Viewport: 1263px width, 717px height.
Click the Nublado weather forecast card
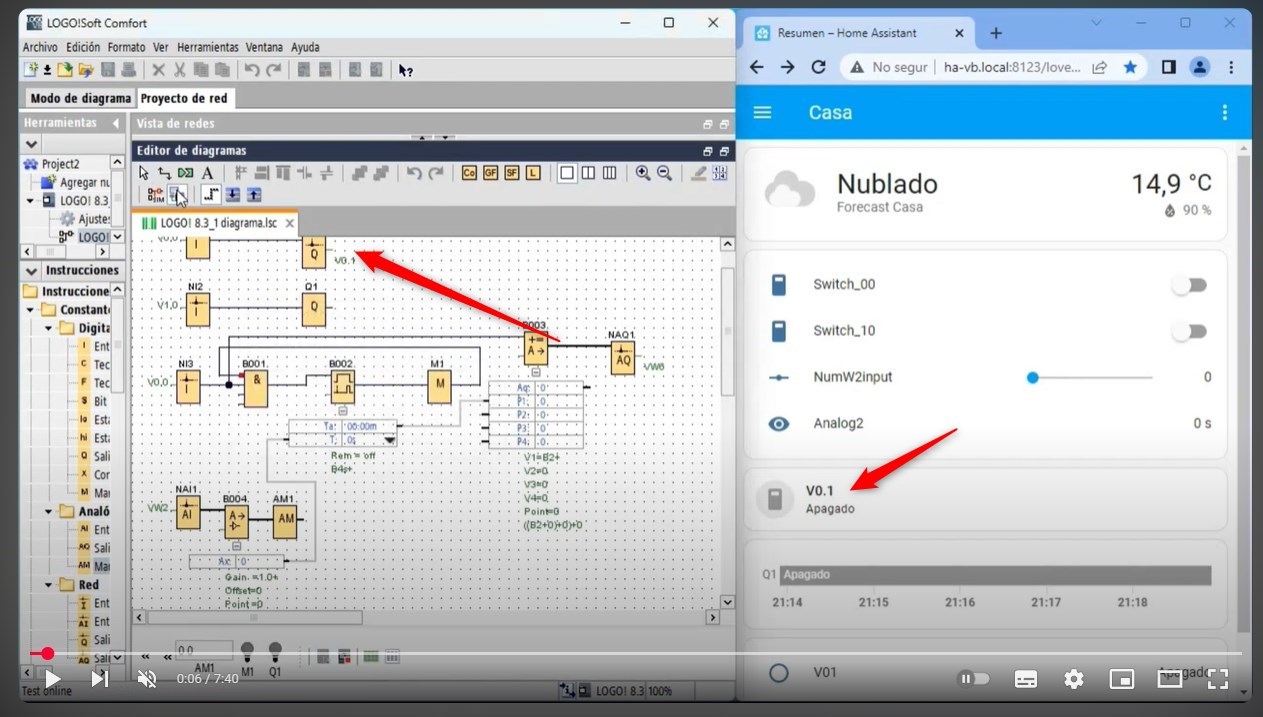click(986, 194)
